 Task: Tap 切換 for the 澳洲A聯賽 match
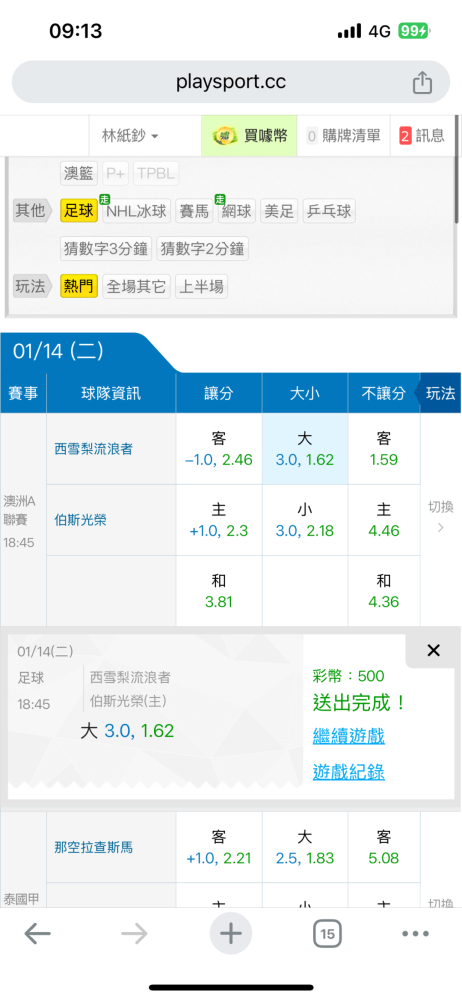[x=440, y=516]
